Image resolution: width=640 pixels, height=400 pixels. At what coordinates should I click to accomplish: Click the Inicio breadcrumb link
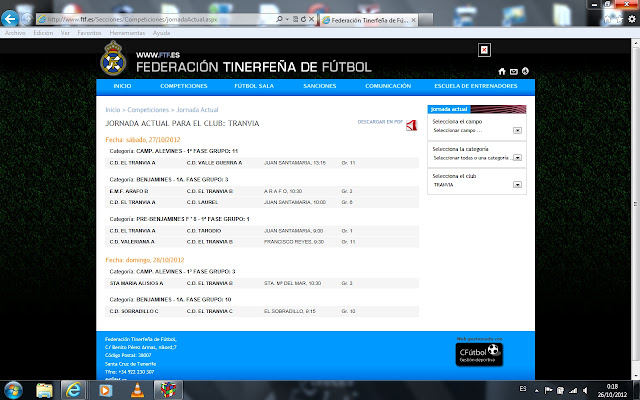(113, 110)
